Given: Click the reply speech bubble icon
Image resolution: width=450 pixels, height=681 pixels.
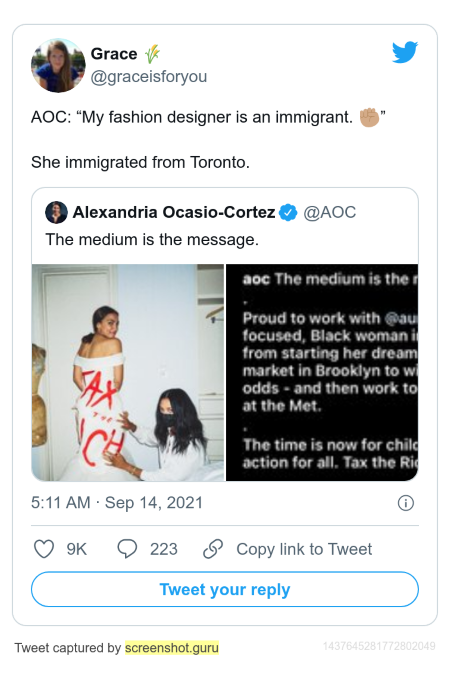Looking at the screenshot, I should tap(127, 549).
